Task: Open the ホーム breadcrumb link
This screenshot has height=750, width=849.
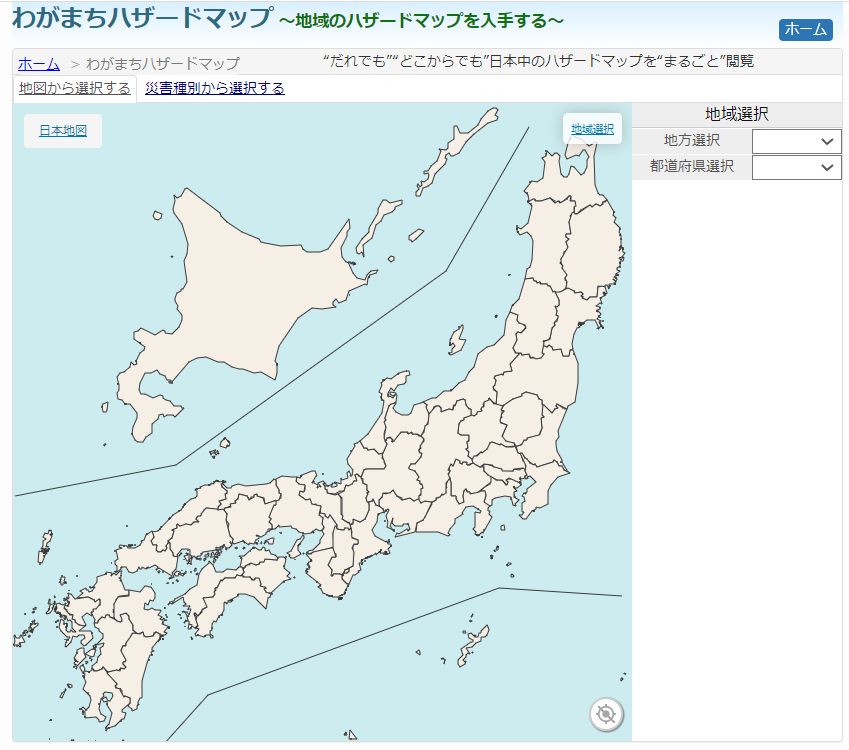Action: click(38, 64)
